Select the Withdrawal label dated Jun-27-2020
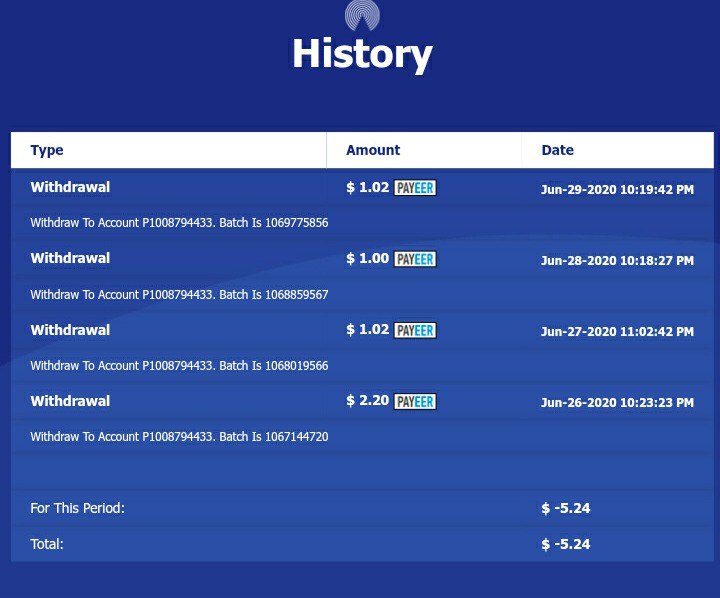This screenshot has width=720, height=598. point(70,330)
